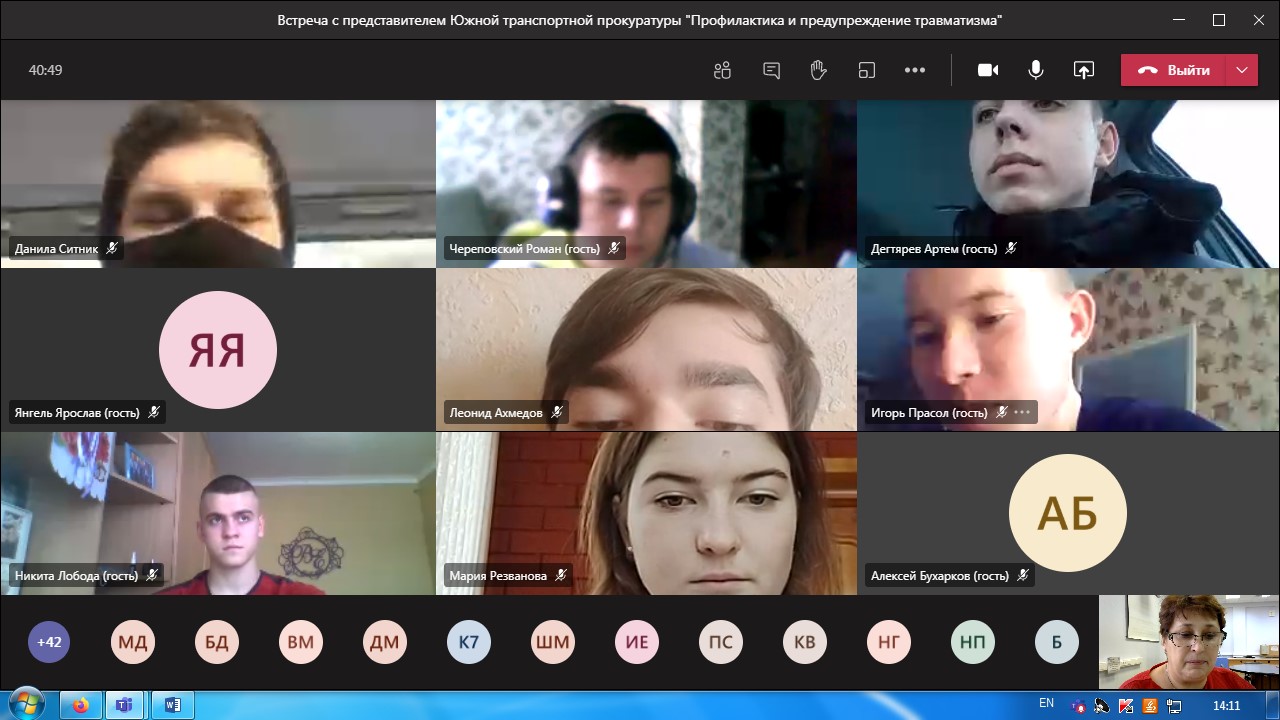Open the Windows Start menu
The image size is (1280, 720).
(27, 704)
